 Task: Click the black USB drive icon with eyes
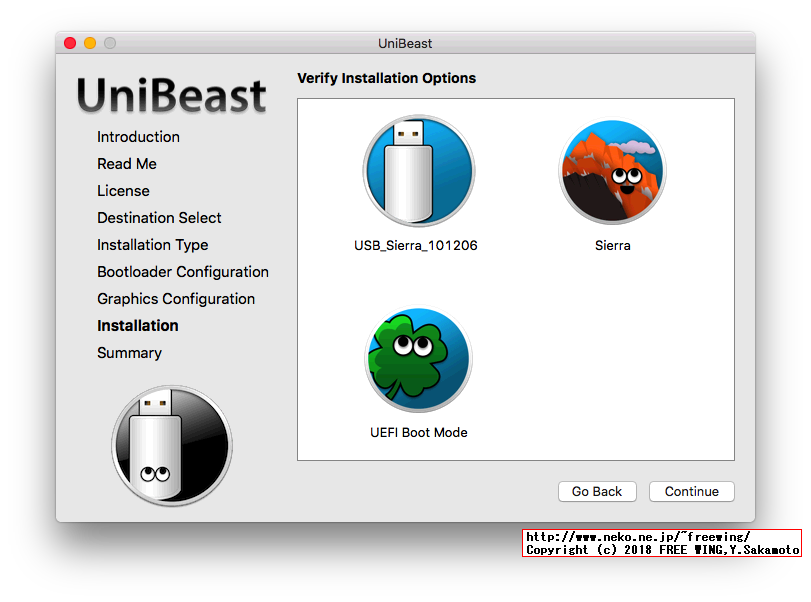click(171, 445)
